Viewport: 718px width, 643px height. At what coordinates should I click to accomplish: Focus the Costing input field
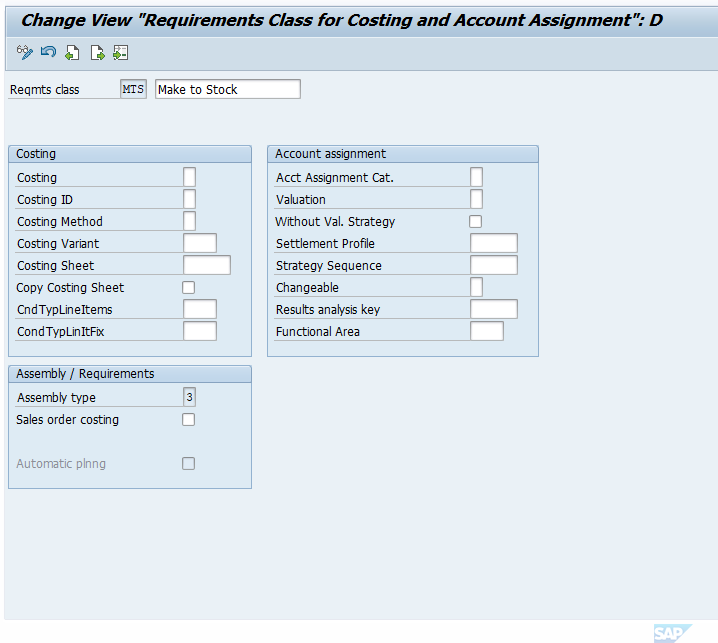coord(189,177)
